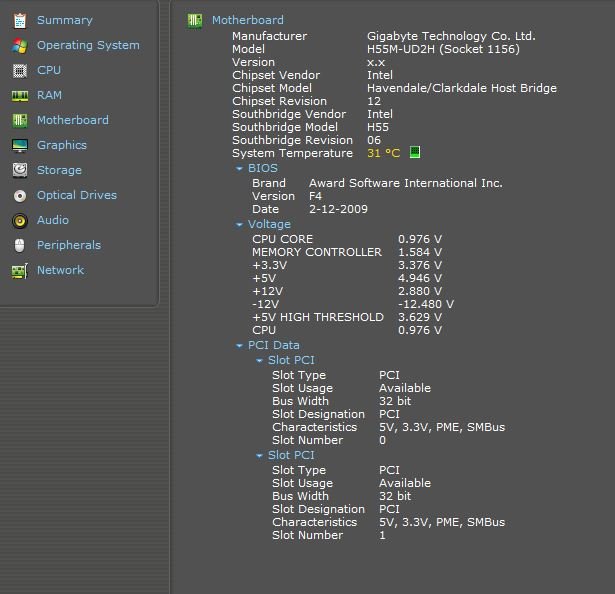Click the Operating System Windows flag icon
The height and width of the screenshot is (594, 615).
point(19,45)
